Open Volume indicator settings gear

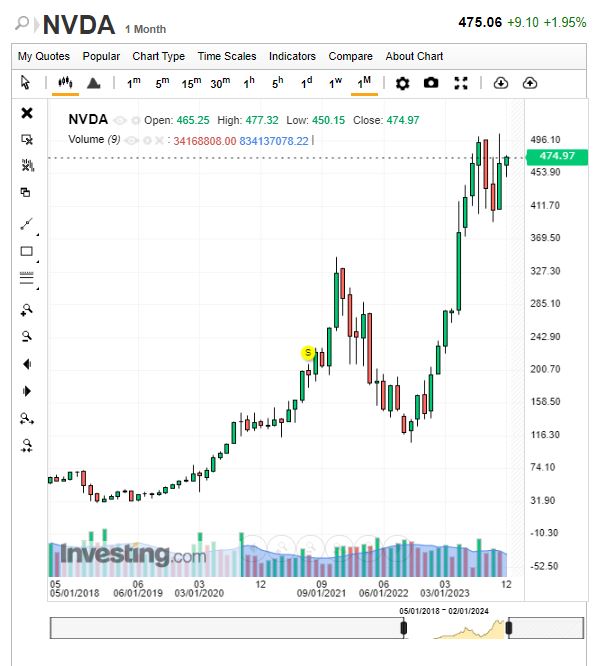coord(147,141)
